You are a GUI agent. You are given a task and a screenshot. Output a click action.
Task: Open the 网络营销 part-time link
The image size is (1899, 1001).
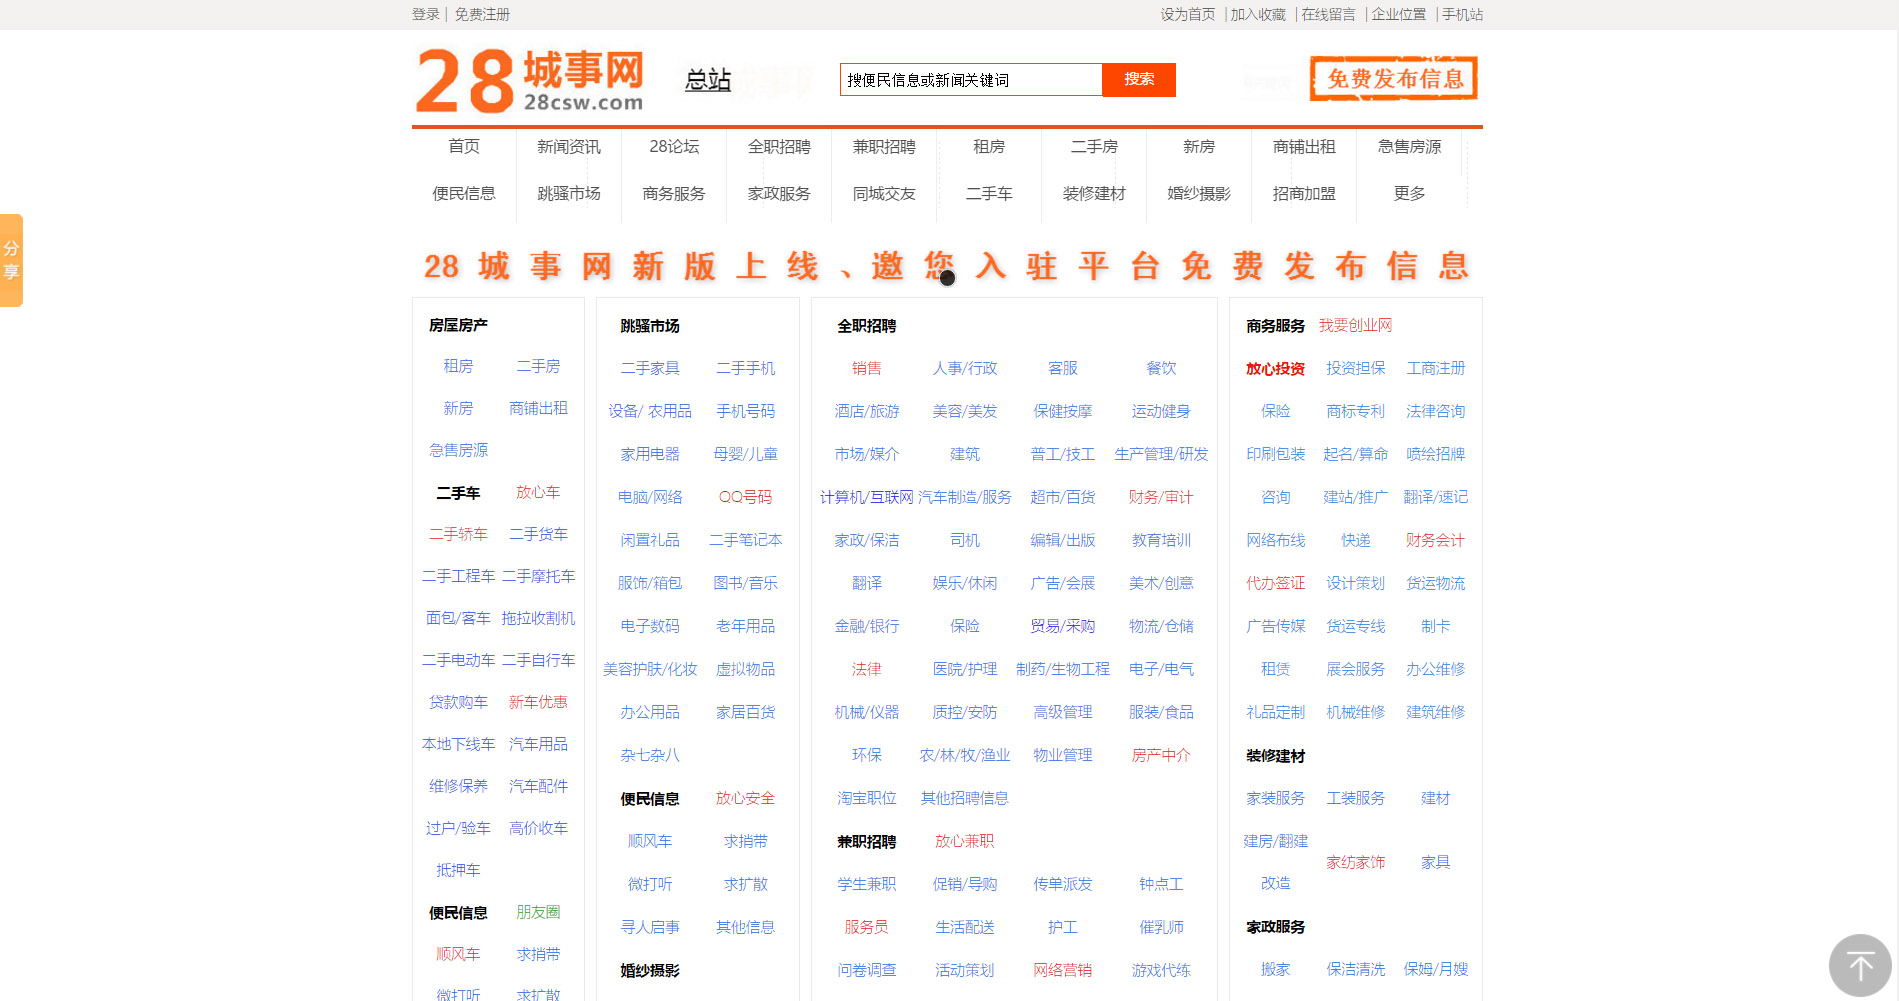(1062, 970)
